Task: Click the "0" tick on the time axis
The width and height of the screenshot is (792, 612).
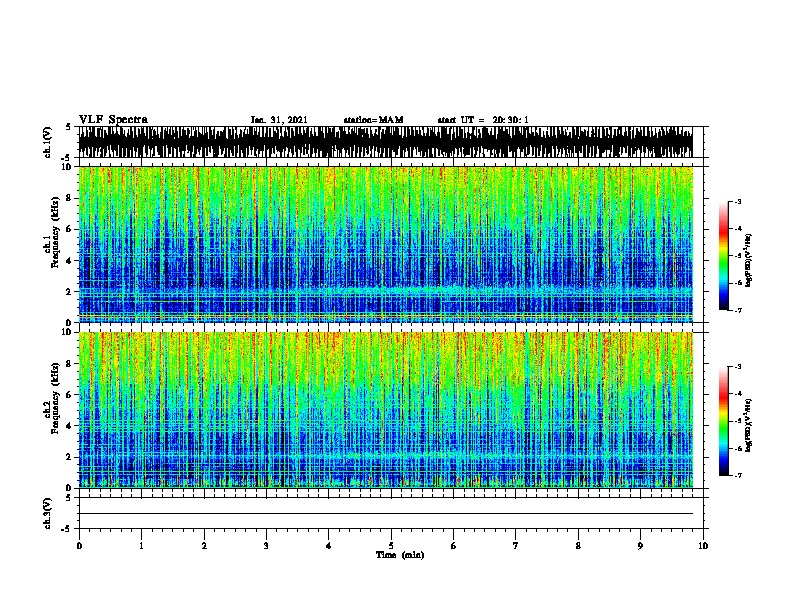Action: coord(79,546)
